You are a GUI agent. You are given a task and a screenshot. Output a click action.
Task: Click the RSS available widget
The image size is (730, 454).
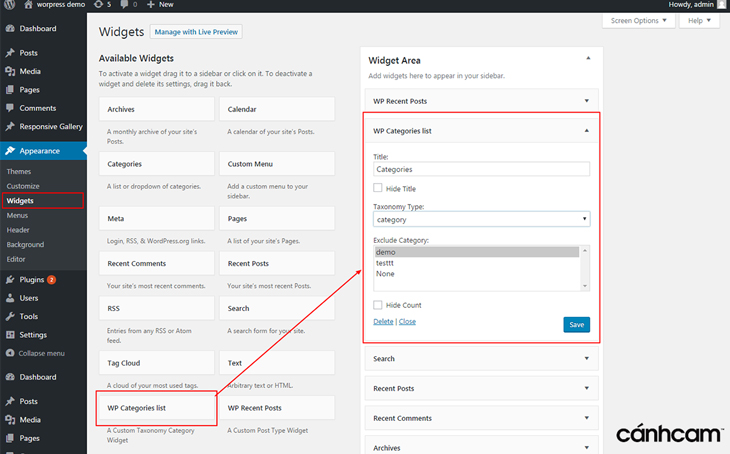156,308
